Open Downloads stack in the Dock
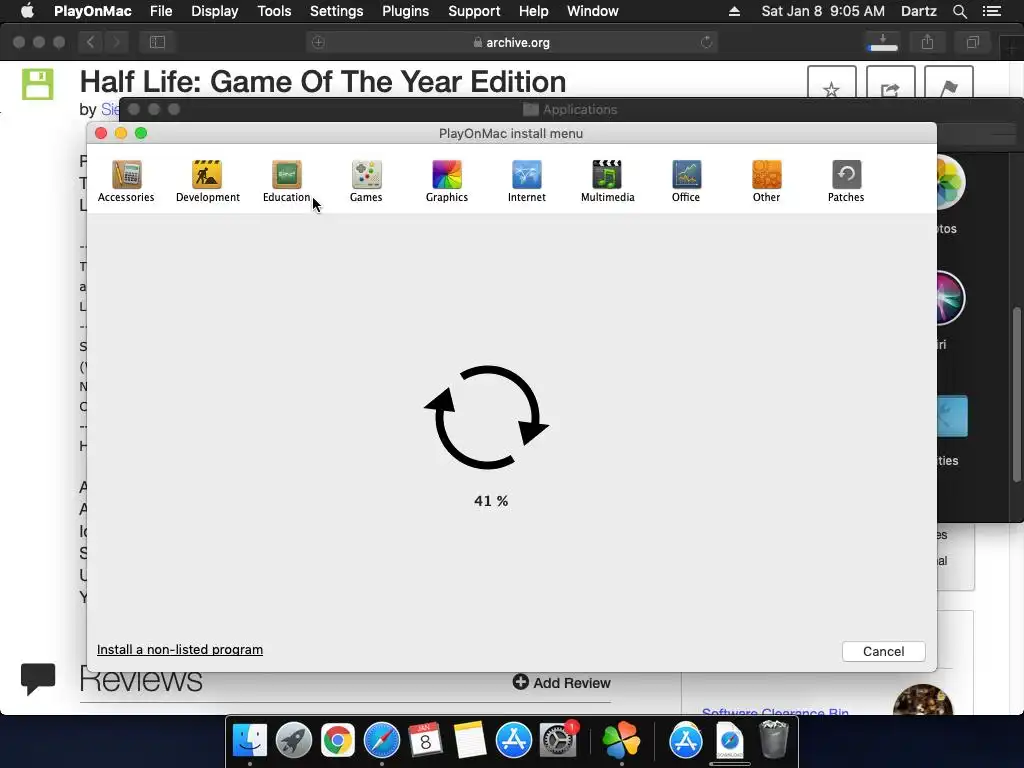Viewport: 1024px width, 768px height. pyautogui.click(x=729, y=741)
